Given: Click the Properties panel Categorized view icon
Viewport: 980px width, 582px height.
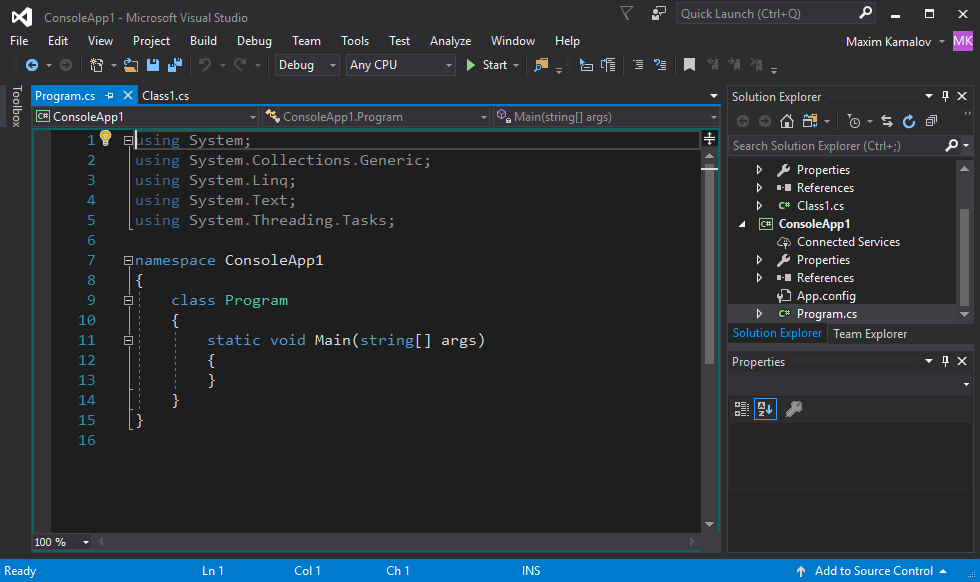Looking at the screenshot, I should (742, 409).
